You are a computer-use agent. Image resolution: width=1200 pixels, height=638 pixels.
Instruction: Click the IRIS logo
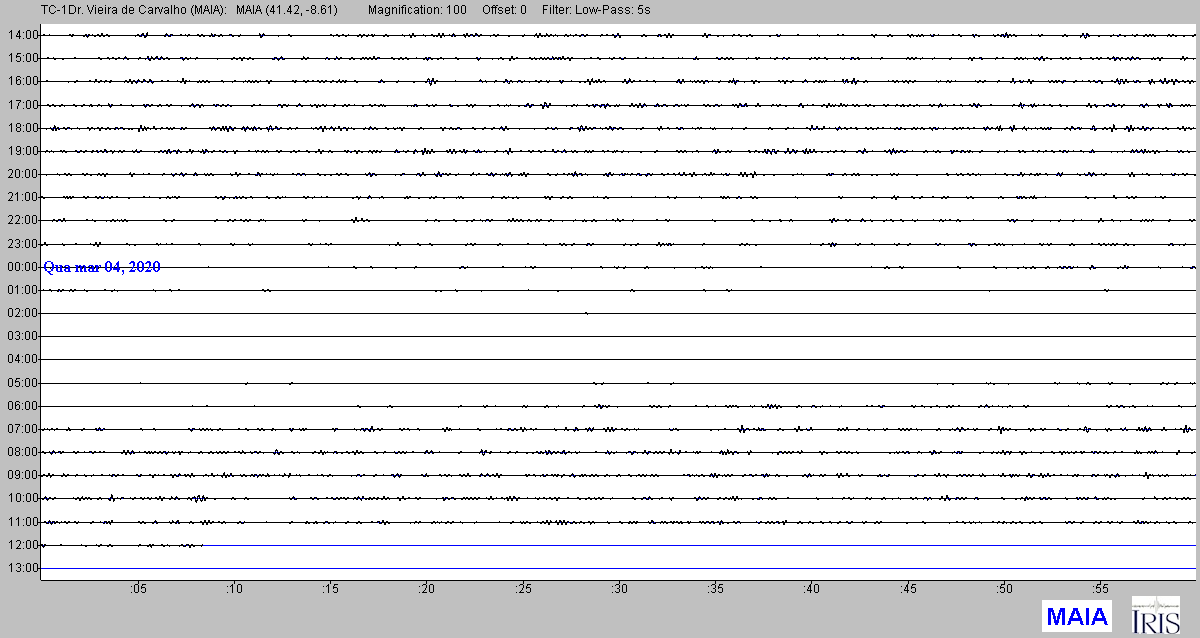point(1155,616)
